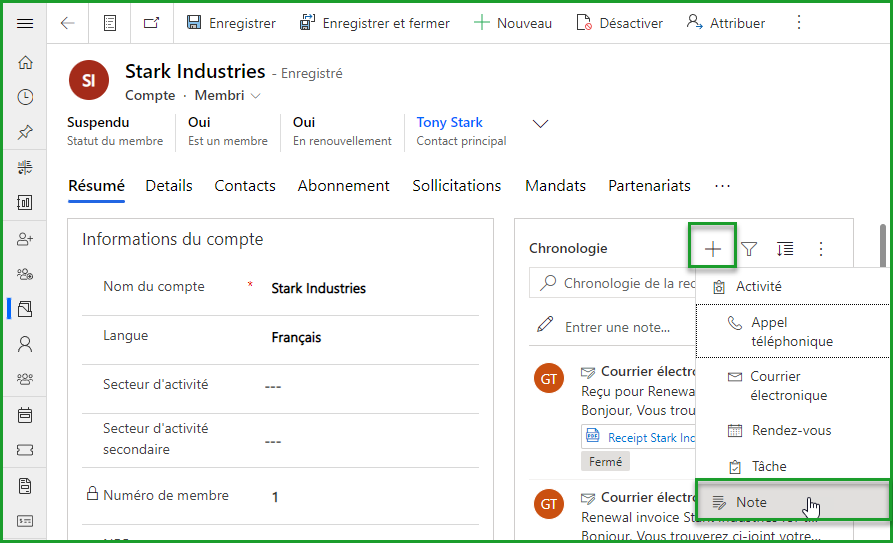This screenshot has width=893, height=543.
Task: Open record in new window icon
Action: tap(151, 23)
